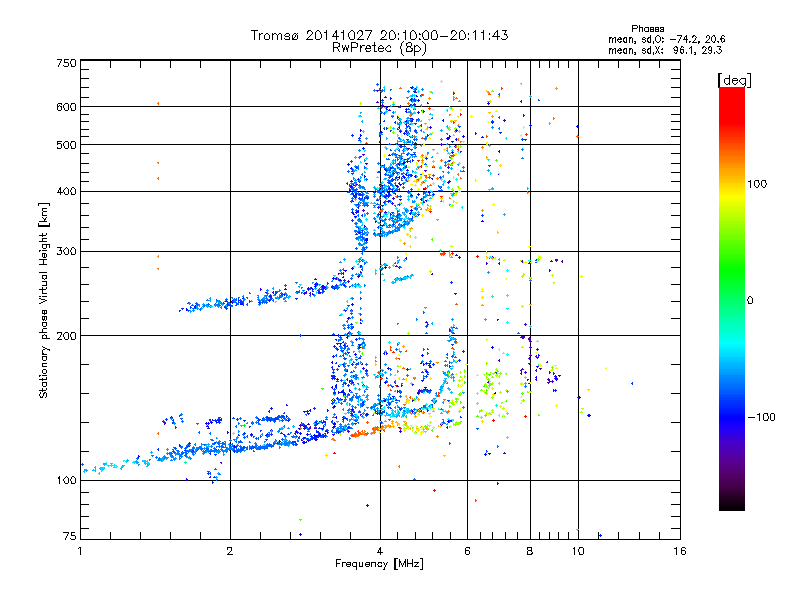The image size is (800, 600).
Task: Click the y-axis tick label '600'
Action: 66,107
